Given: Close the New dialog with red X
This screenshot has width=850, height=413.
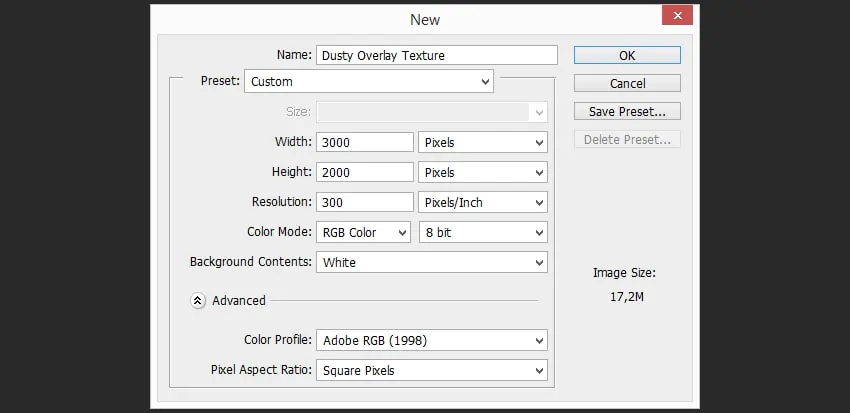Looking at the screenshot, I should click(x=677, y=16).
